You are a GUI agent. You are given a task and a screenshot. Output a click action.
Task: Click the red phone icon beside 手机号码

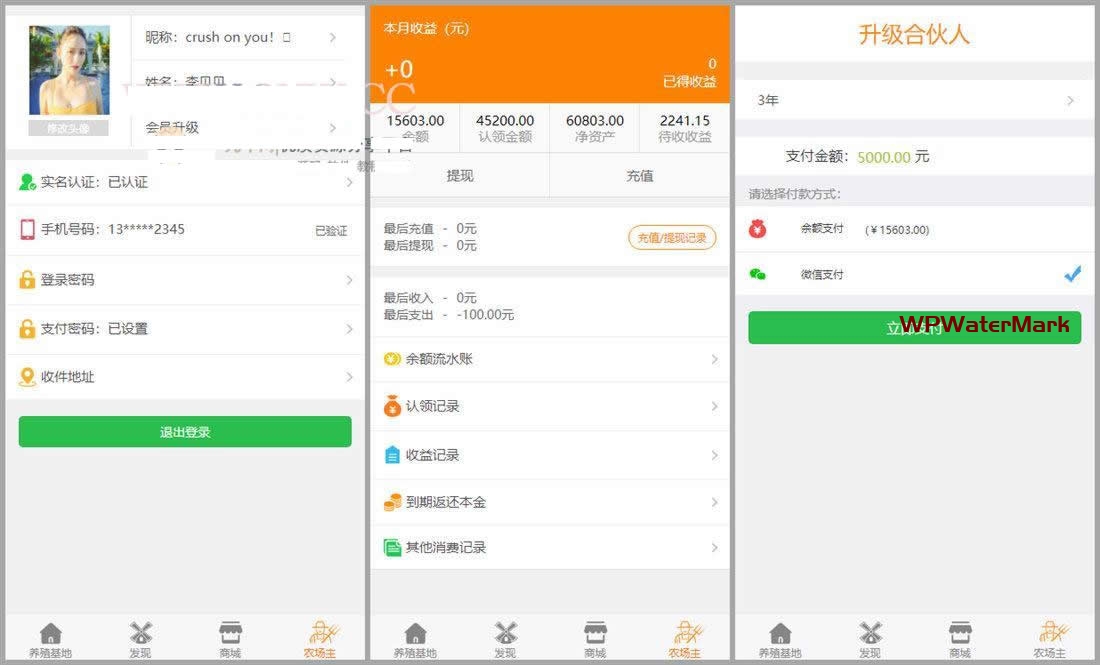point(27,229)
